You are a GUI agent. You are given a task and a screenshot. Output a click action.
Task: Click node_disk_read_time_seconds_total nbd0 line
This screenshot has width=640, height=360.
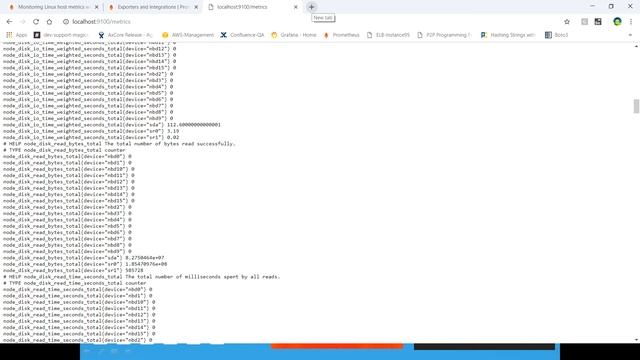(x=78, y=289)
